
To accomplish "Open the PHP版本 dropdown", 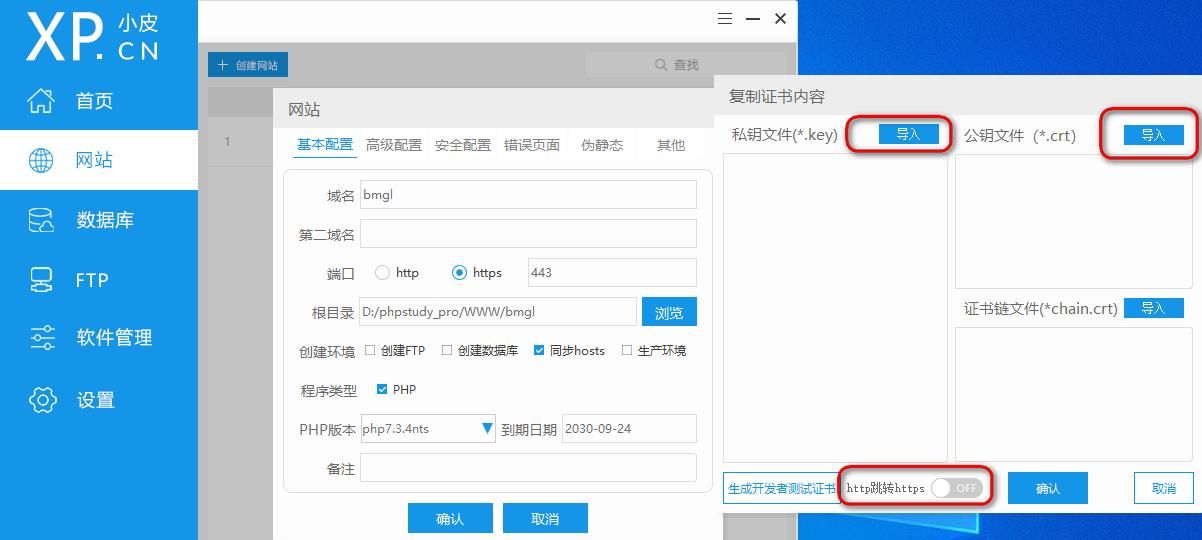I will (428, 429).
